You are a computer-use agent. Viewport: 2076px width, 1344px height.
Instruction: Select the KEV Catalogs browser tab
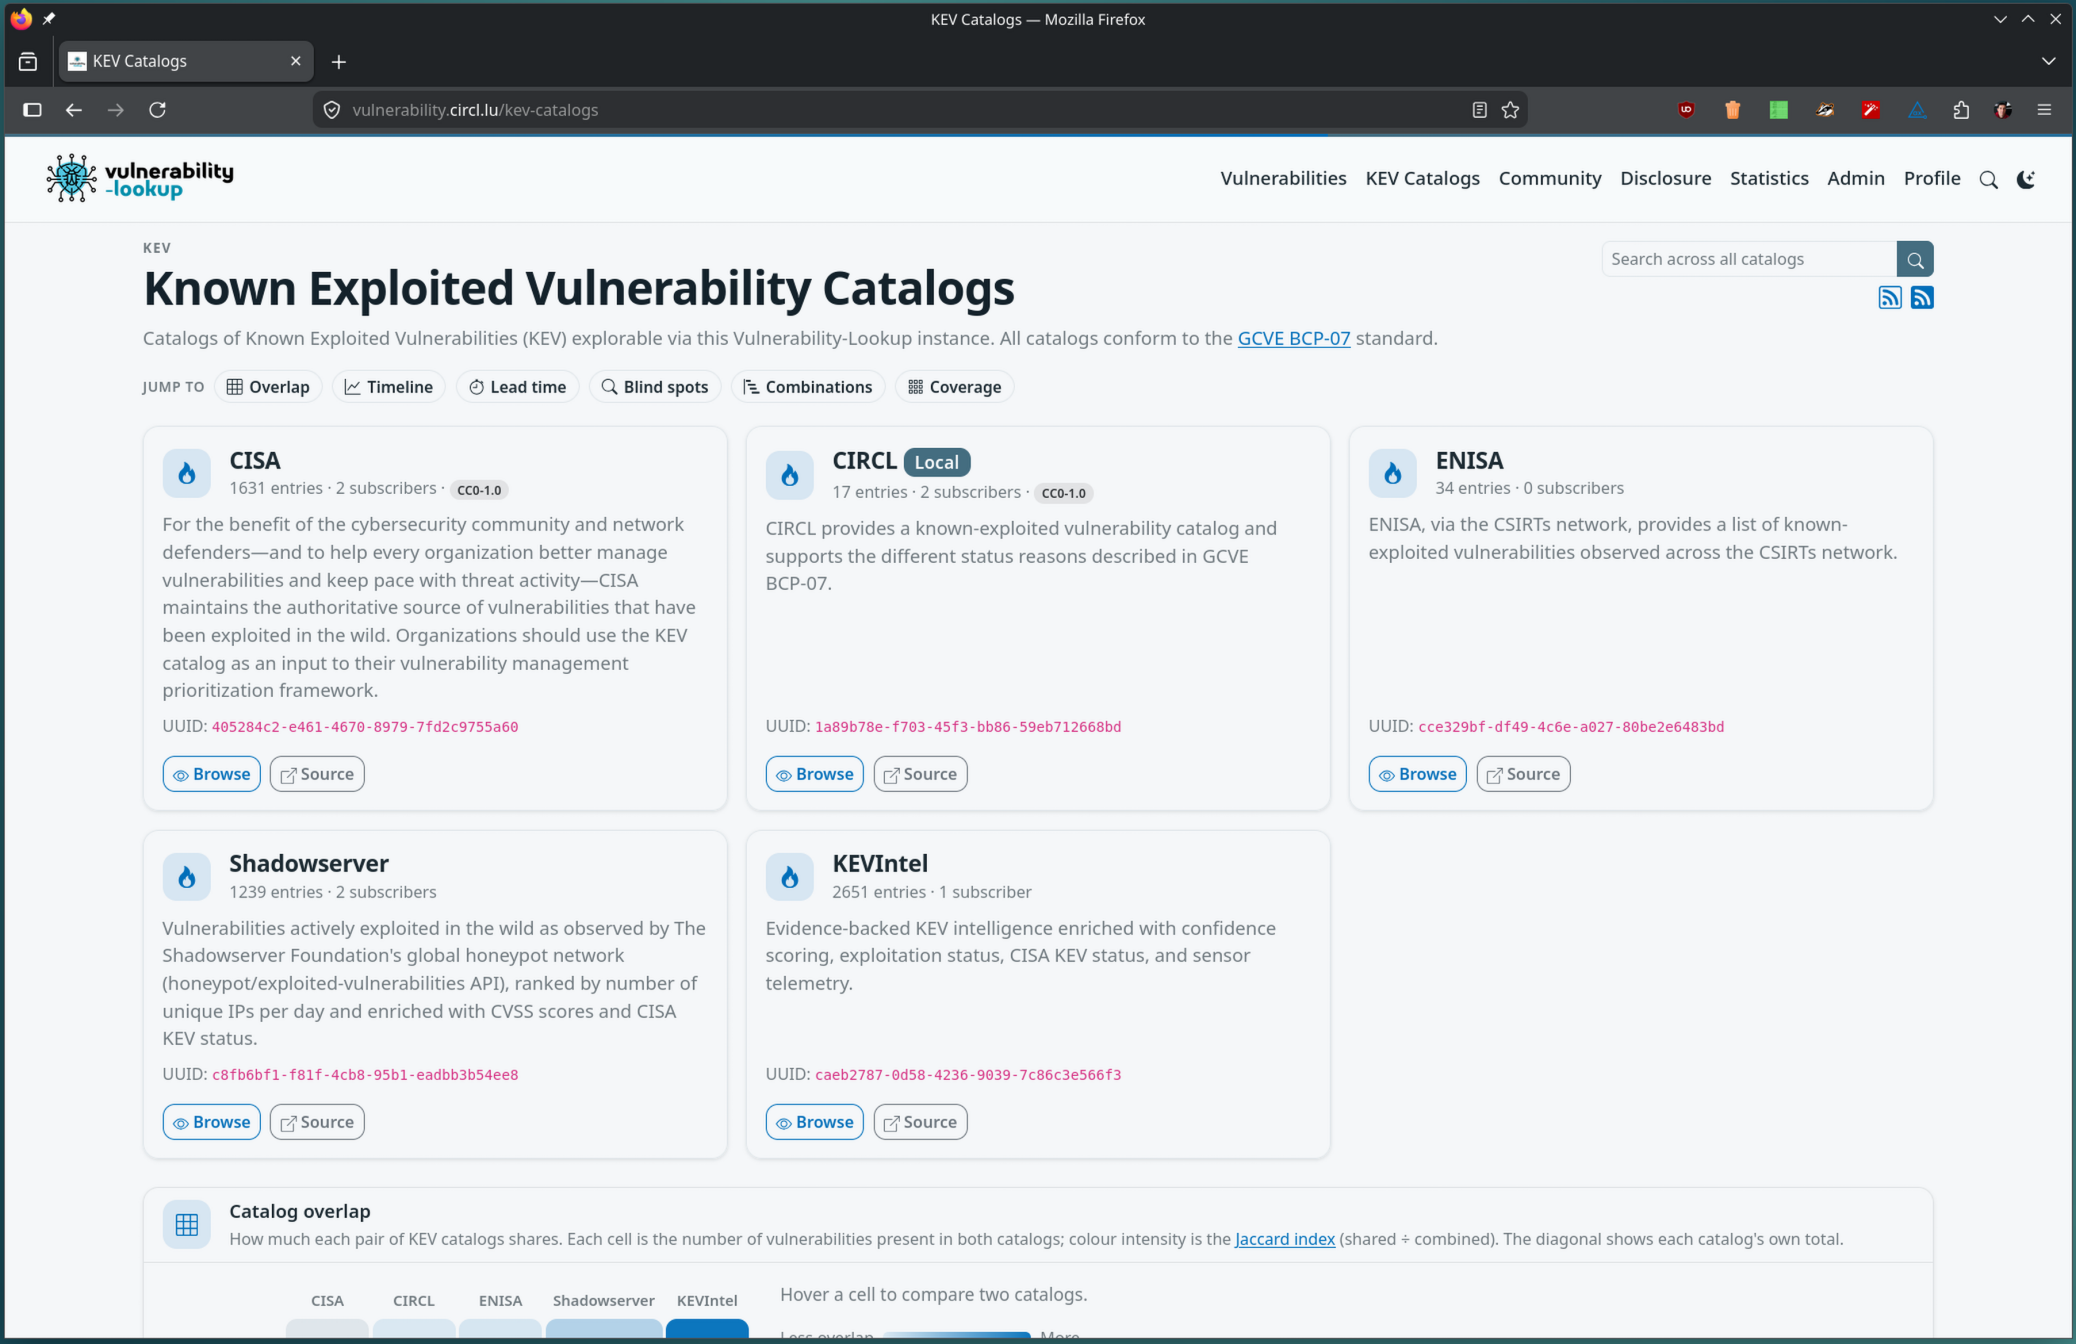(185, 62)
